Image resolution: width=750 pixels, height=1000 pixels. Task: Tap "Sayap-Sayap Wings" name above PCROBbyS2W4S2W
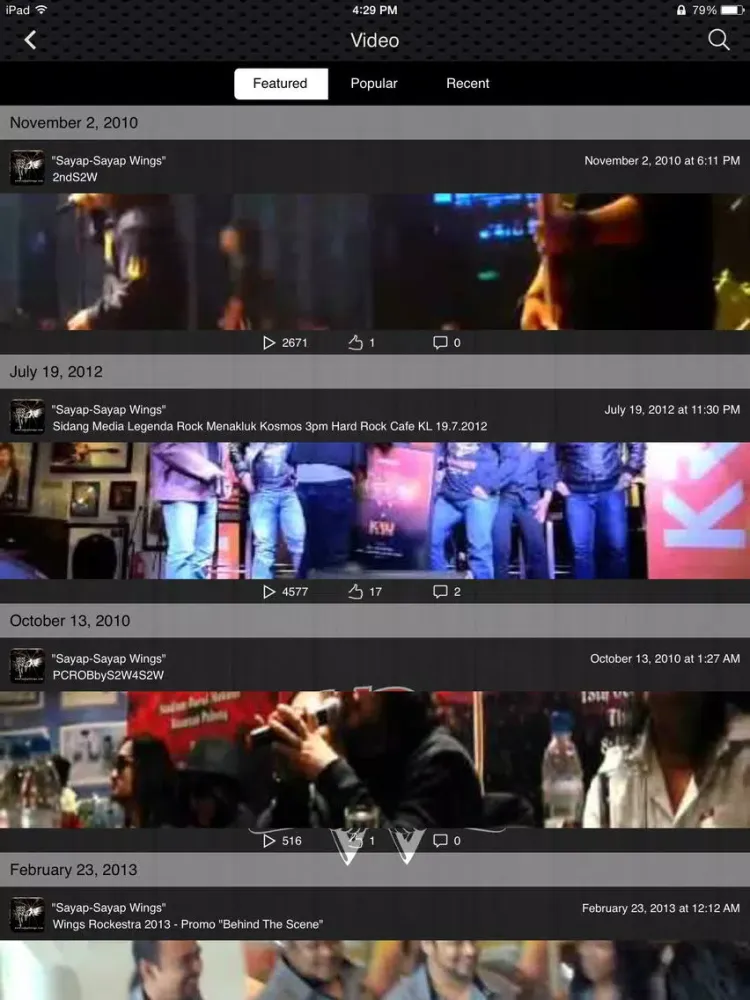(x=108, y=658)
